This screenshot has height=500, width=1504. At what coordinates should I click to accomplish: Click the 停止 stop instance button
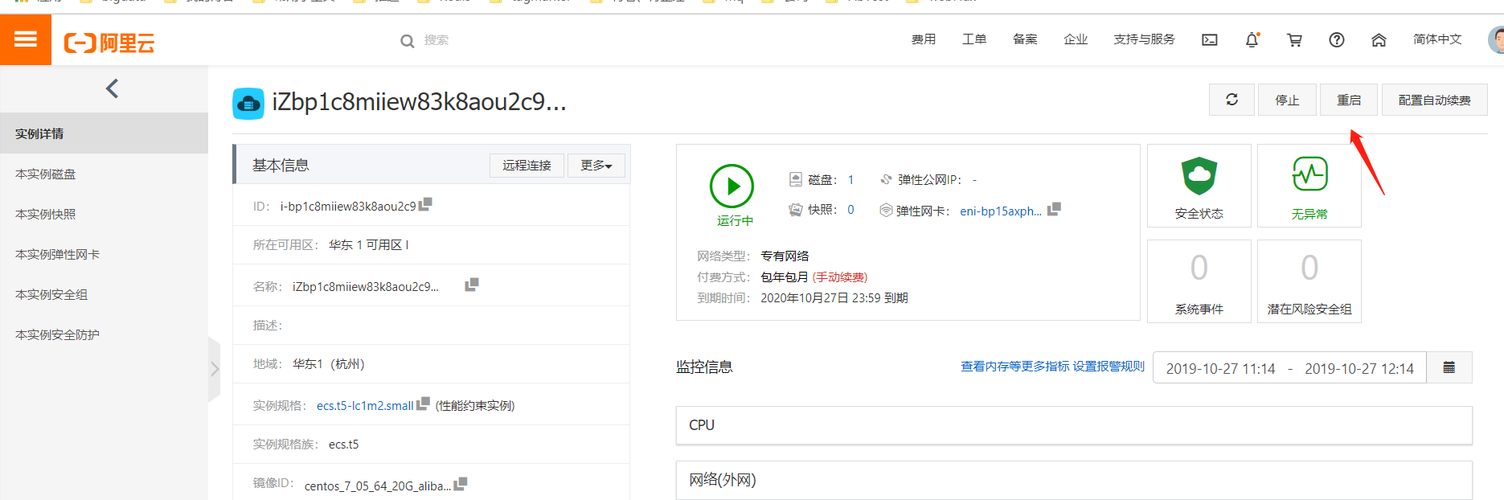click(x=1287, y=100)
